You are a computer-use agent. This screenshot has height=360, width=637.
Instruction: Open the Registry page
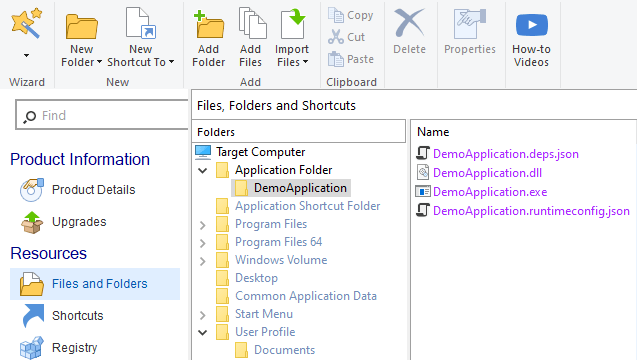tap(75, 348)
